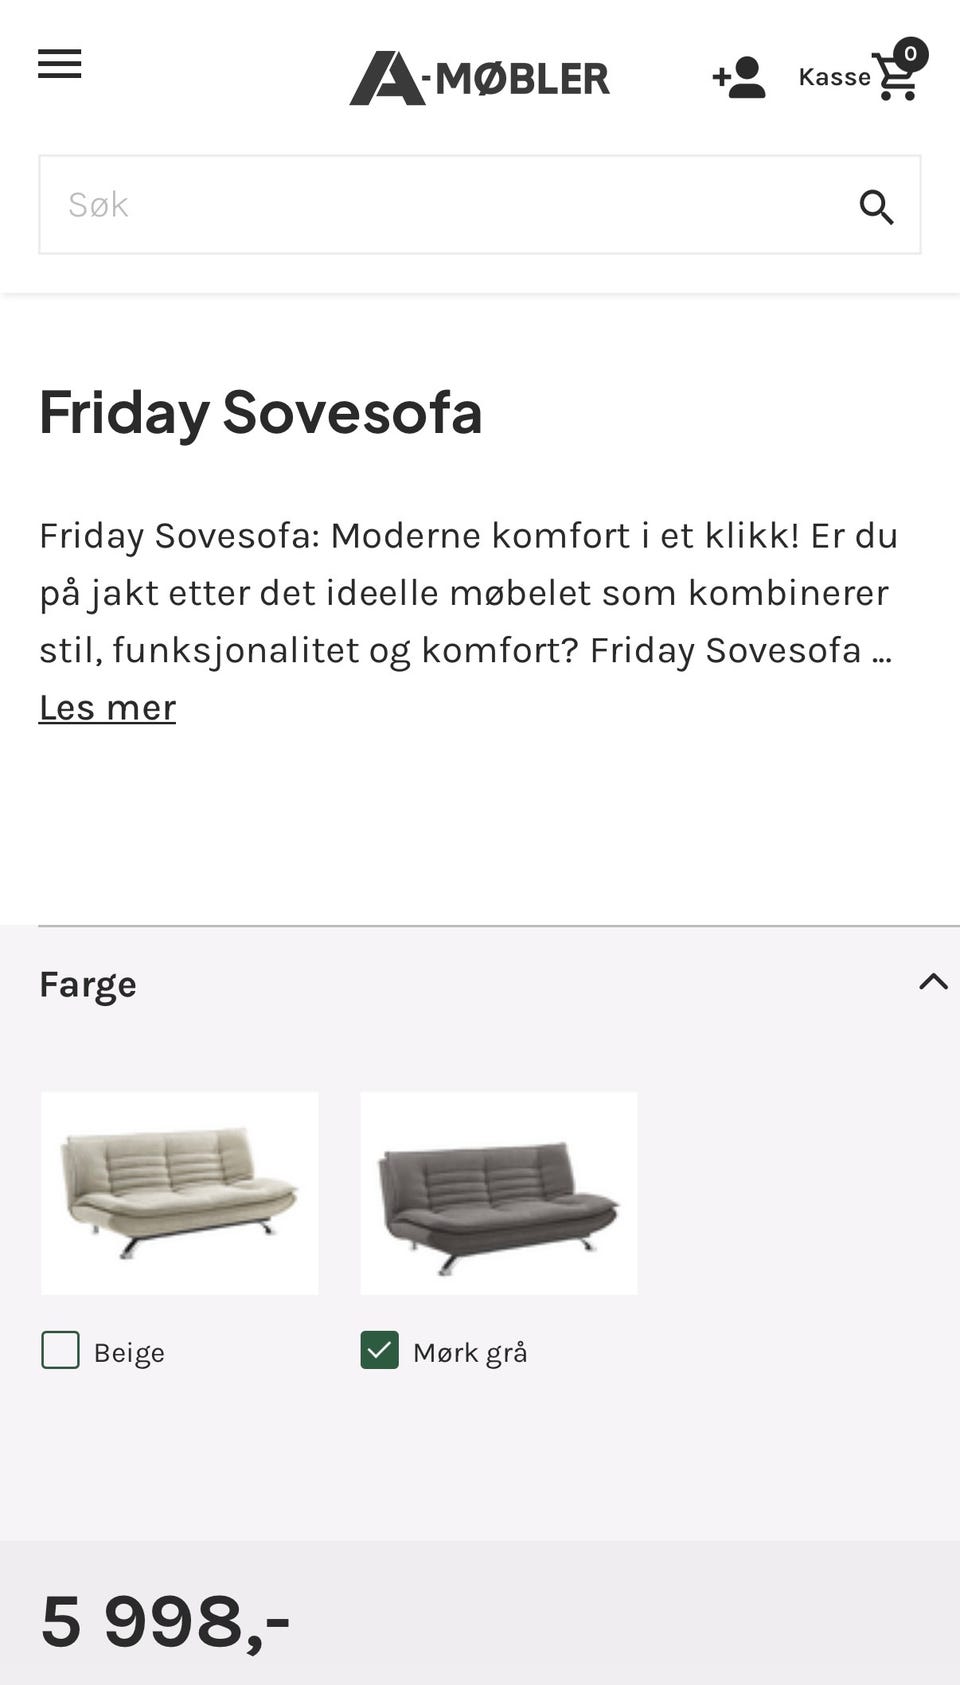Open the add-user account icon
The image size is (960, 1685).
click(x=739, y=78)
